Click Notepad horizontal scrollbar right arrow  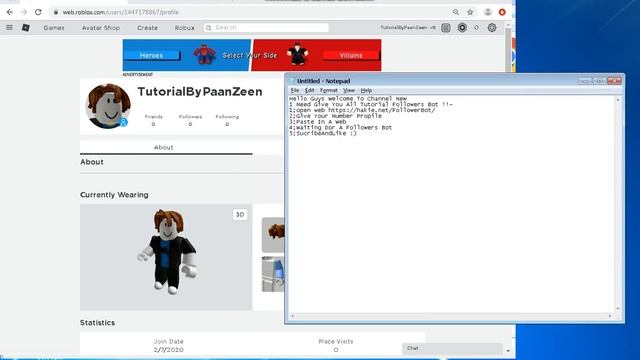[610, 316]
